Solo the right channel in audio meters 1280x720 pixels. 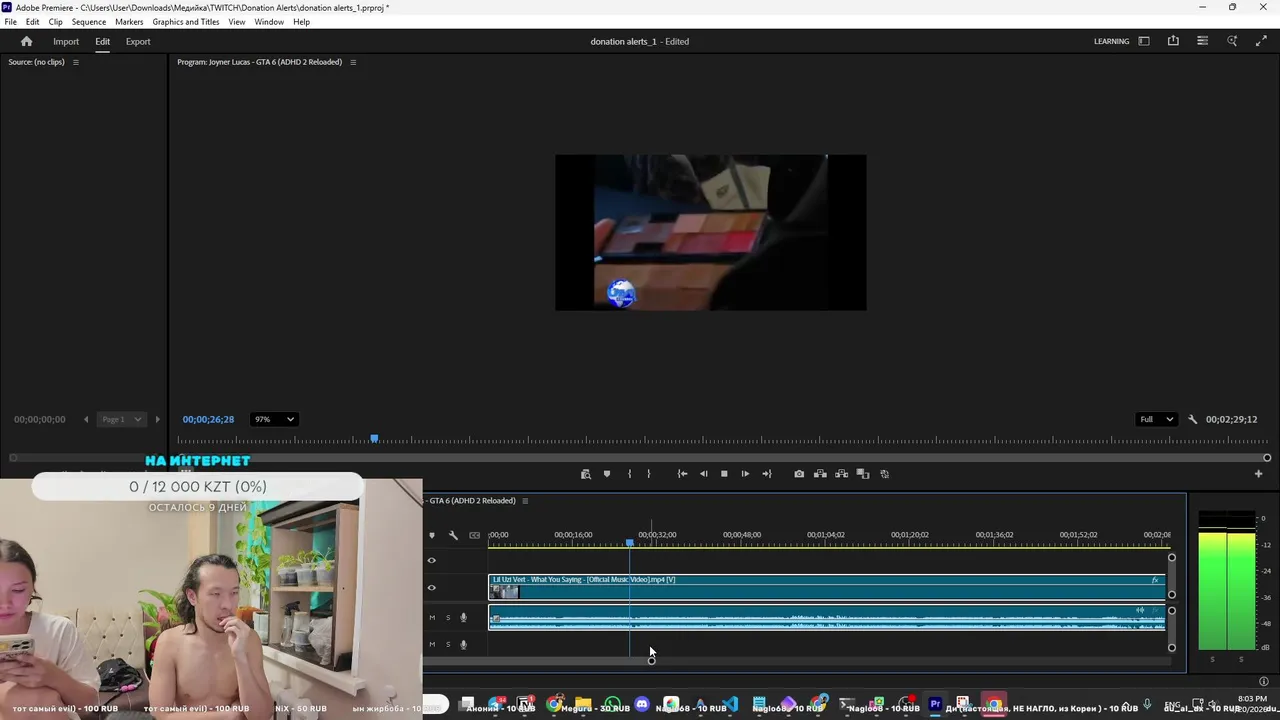(x=1241, y=659)
